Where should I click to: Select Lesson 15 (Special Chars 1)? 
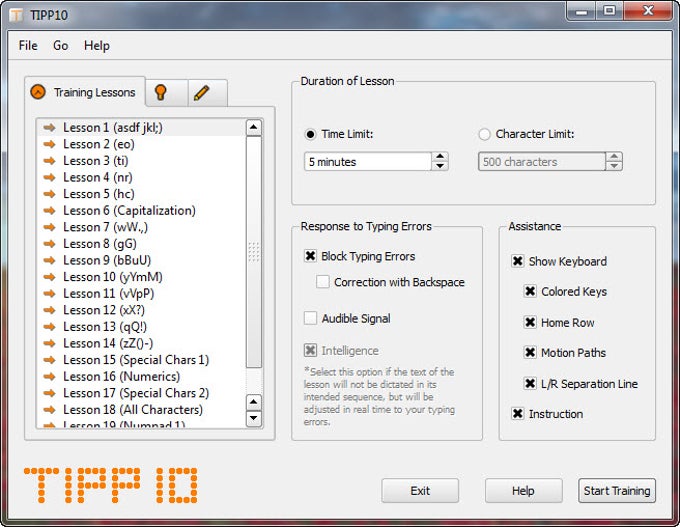(142, 360)
